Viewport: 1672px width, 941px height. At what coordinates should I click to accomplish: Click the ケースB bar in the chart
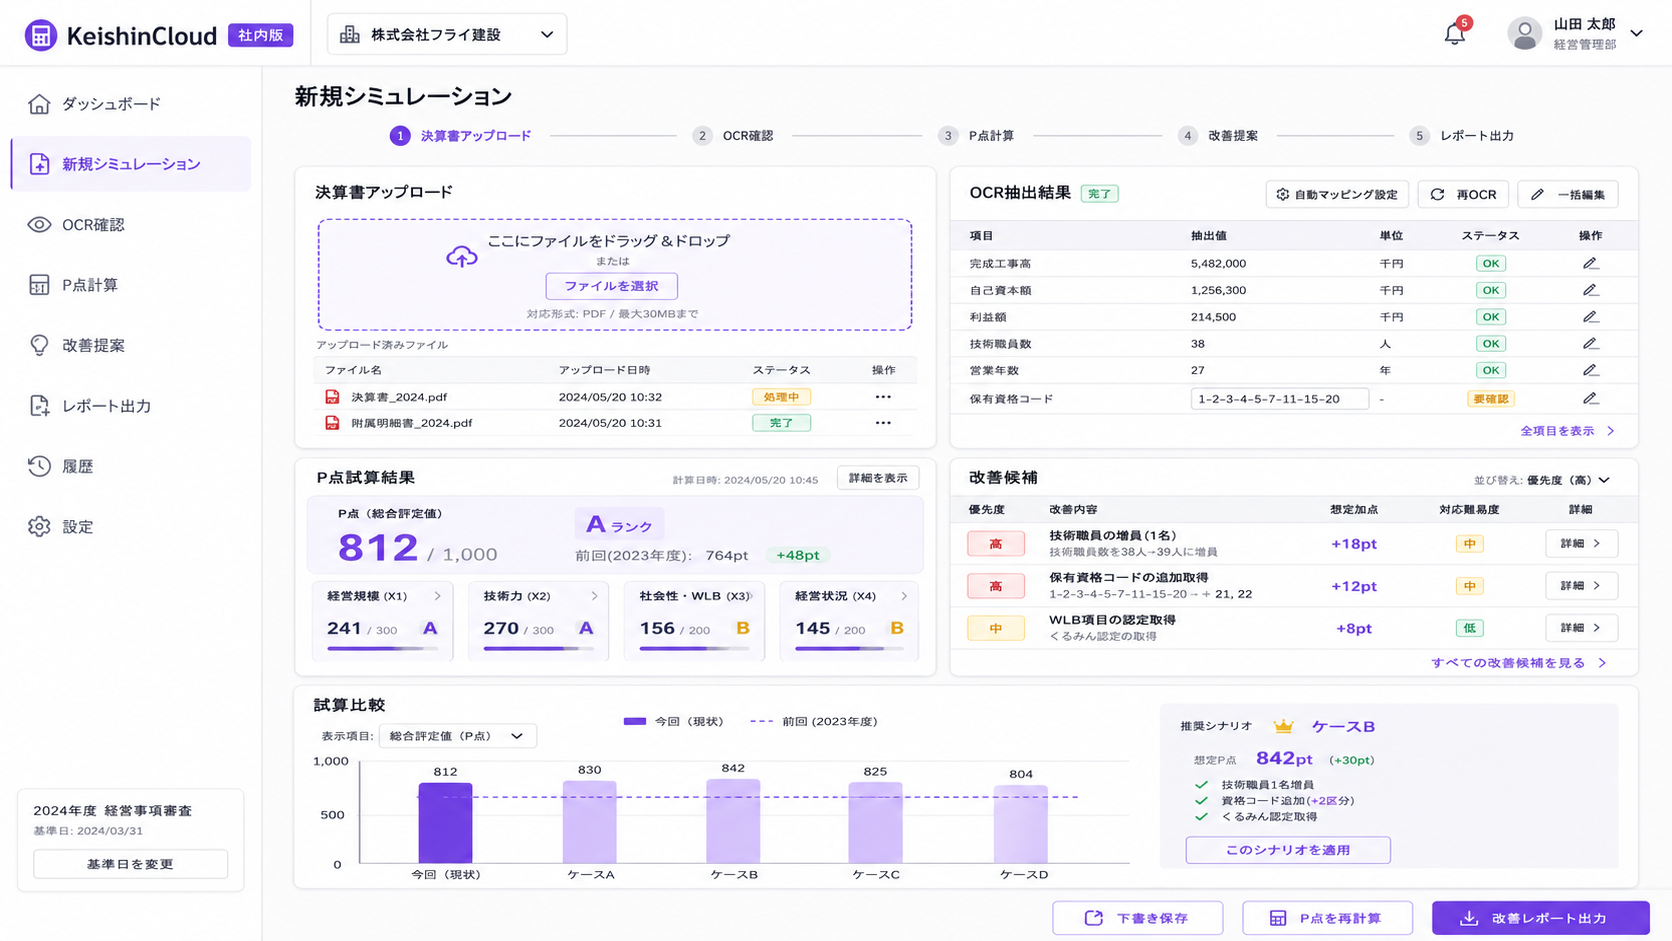[x=733, y=821]
